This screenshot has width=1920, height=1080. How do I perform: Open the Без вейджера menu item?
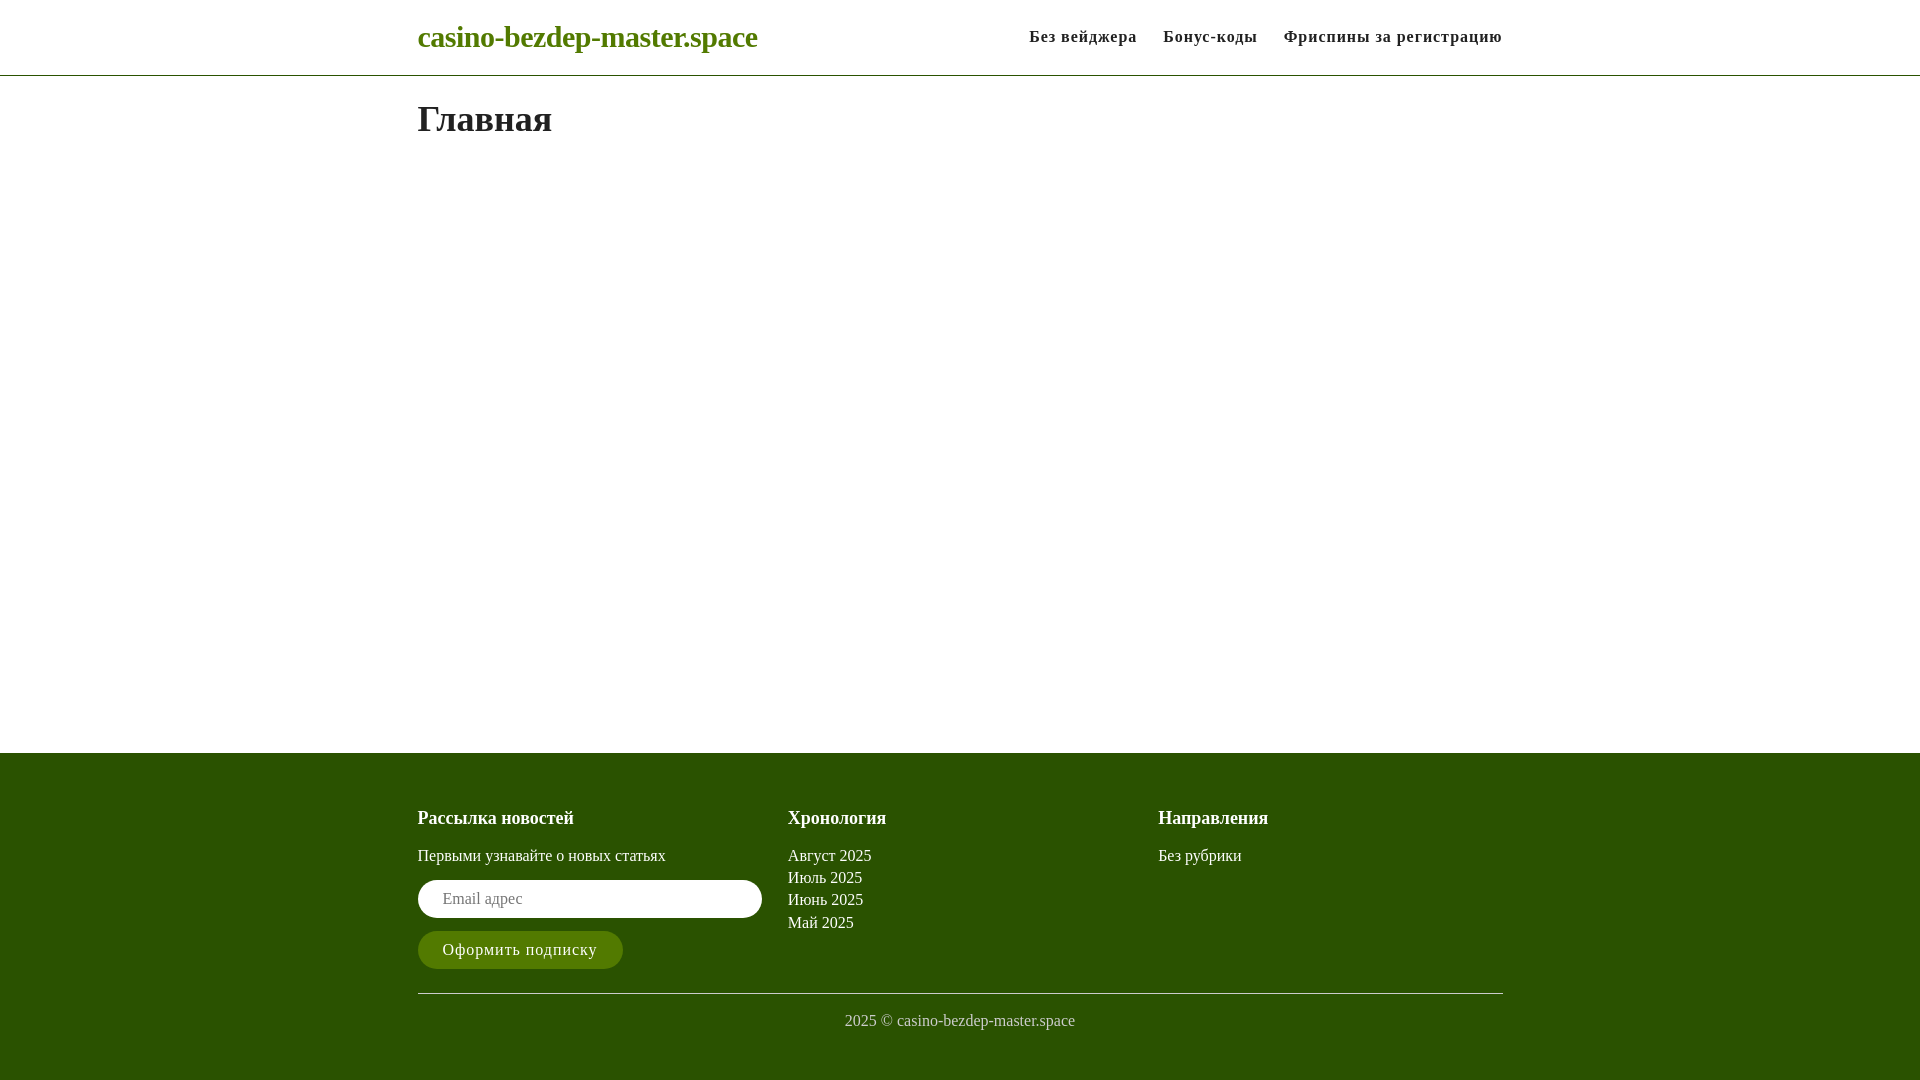click(x=1083, y=37)
